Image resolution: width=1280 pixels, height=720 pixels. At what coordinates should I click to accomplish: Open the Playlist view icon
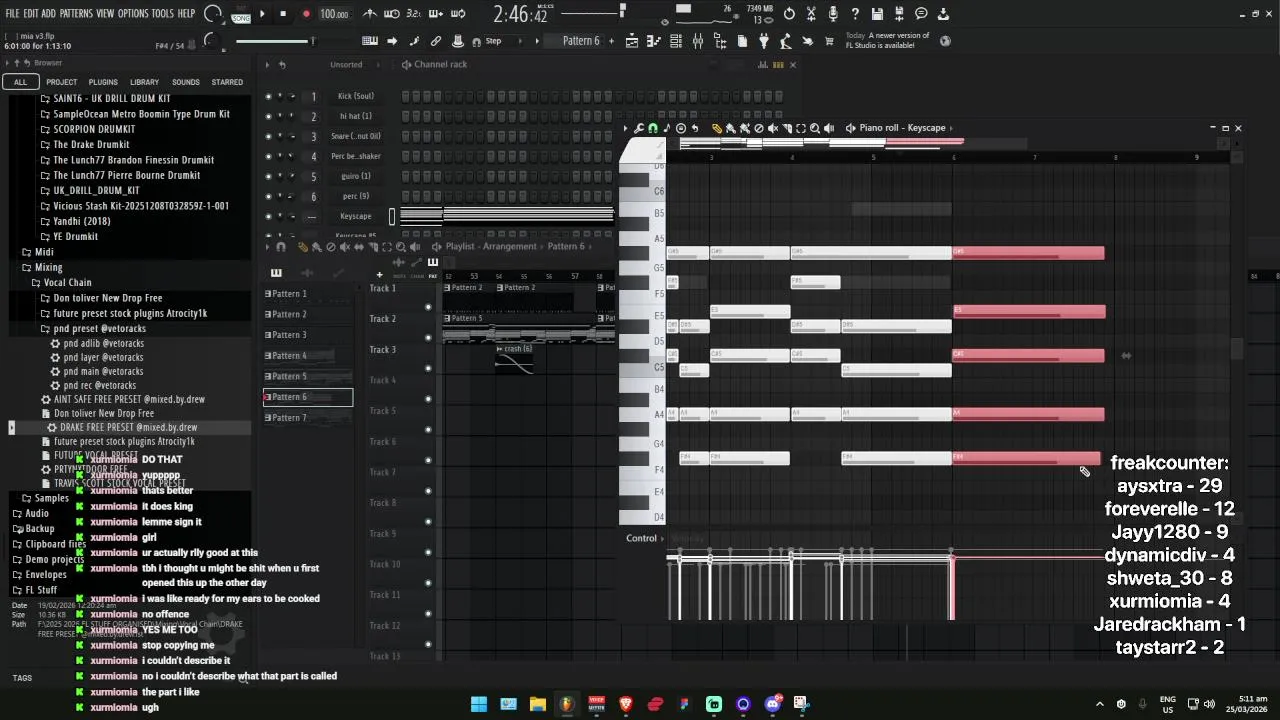pyautogui.click(x=632, y=41)
